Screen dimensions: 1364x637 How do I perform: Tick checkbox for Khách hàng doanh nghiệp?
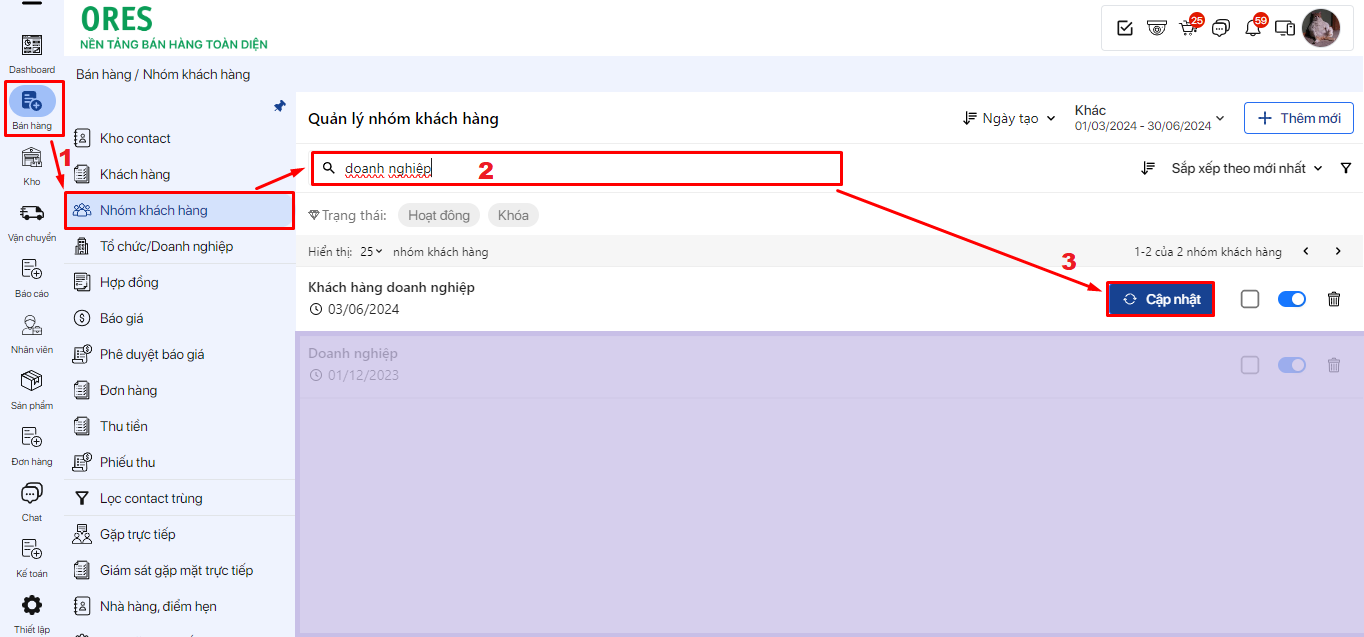coord(1250,299)
